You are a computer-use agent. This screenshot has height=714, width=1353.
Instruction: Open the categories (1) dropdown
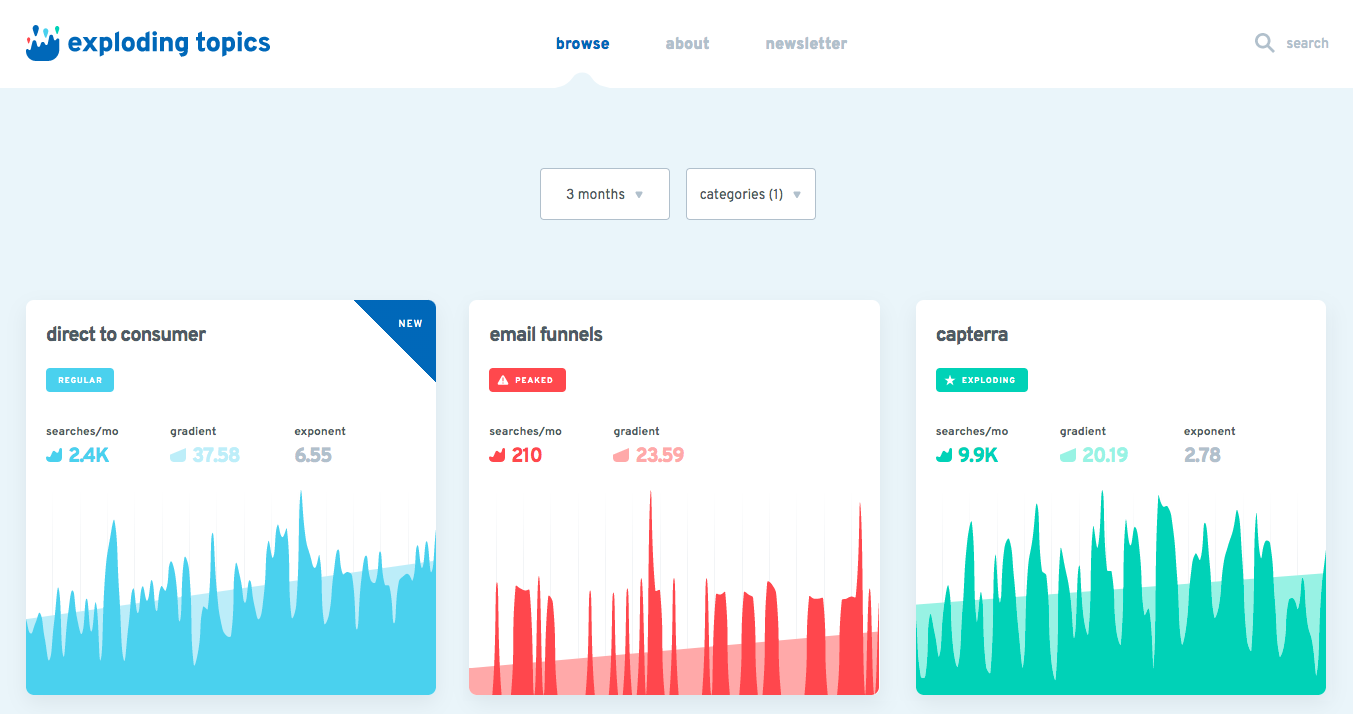751,194
